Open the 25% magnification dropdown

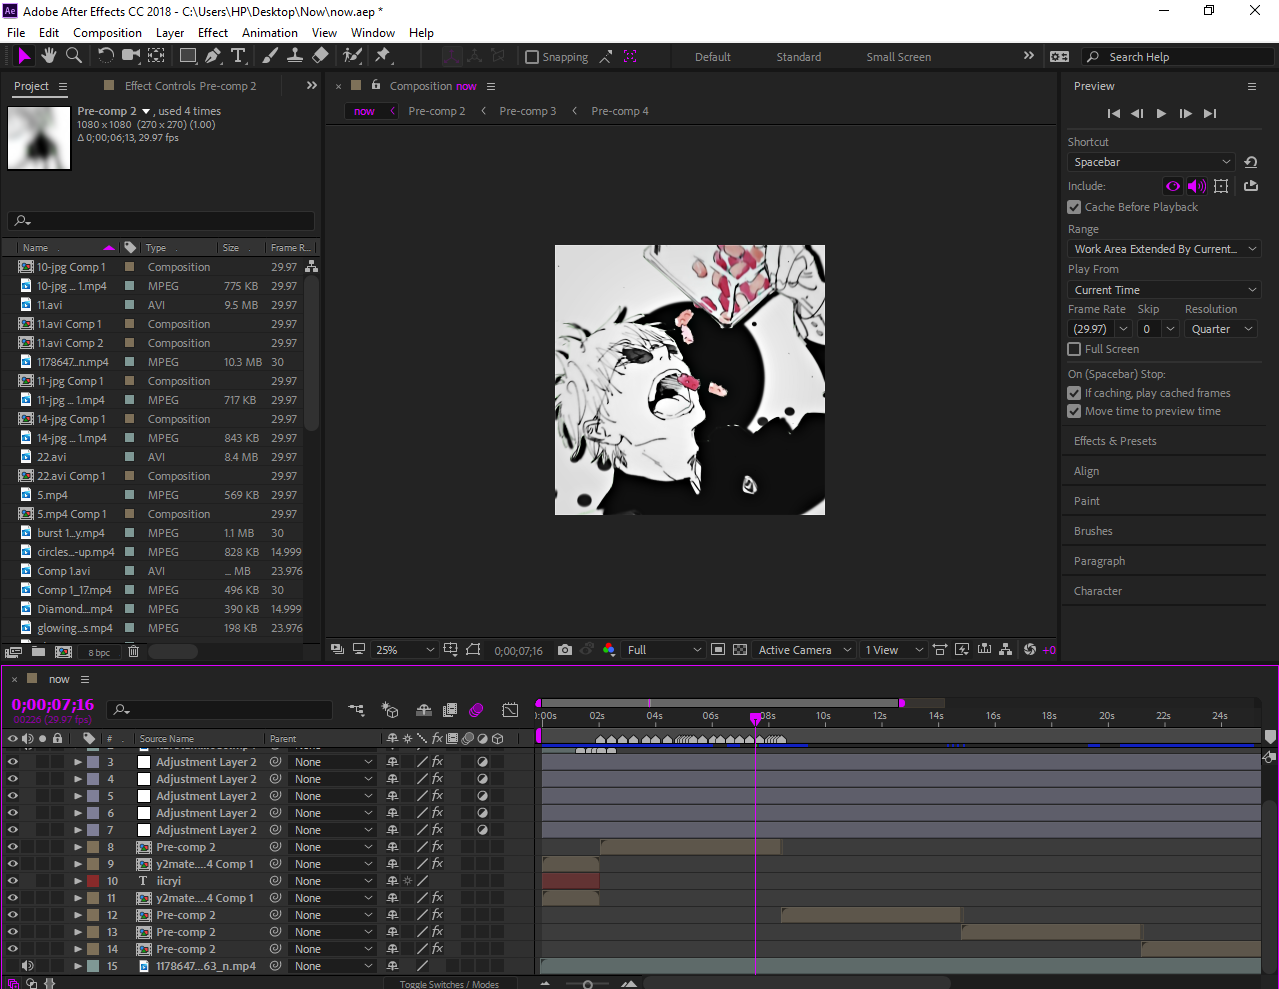coord(405,650)
